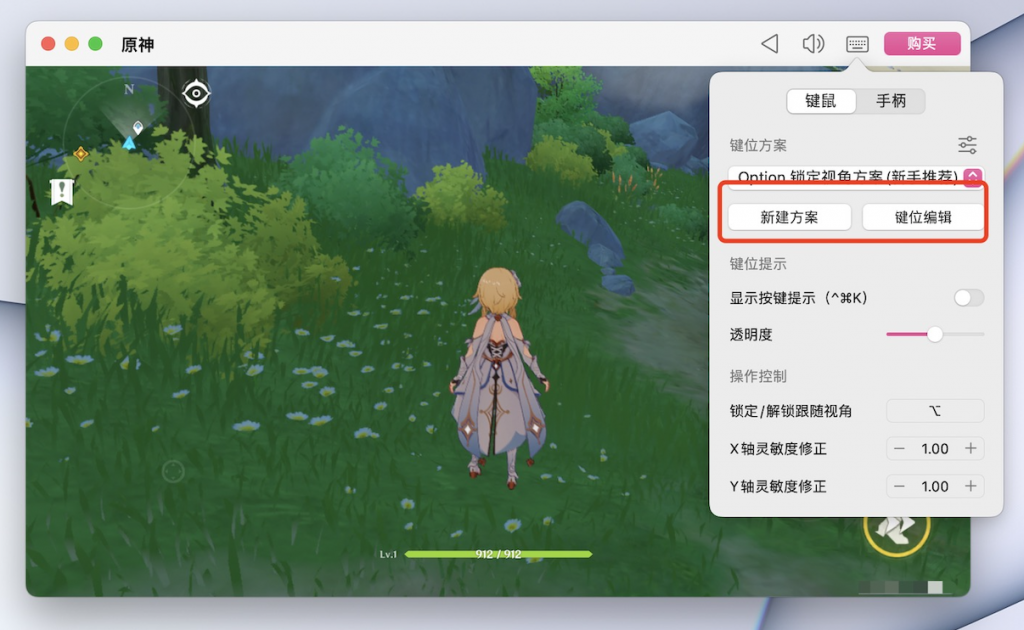The image size is (1024, 630).
Task: Click the 键位提示 section label
Action: [x=758, y=264]
